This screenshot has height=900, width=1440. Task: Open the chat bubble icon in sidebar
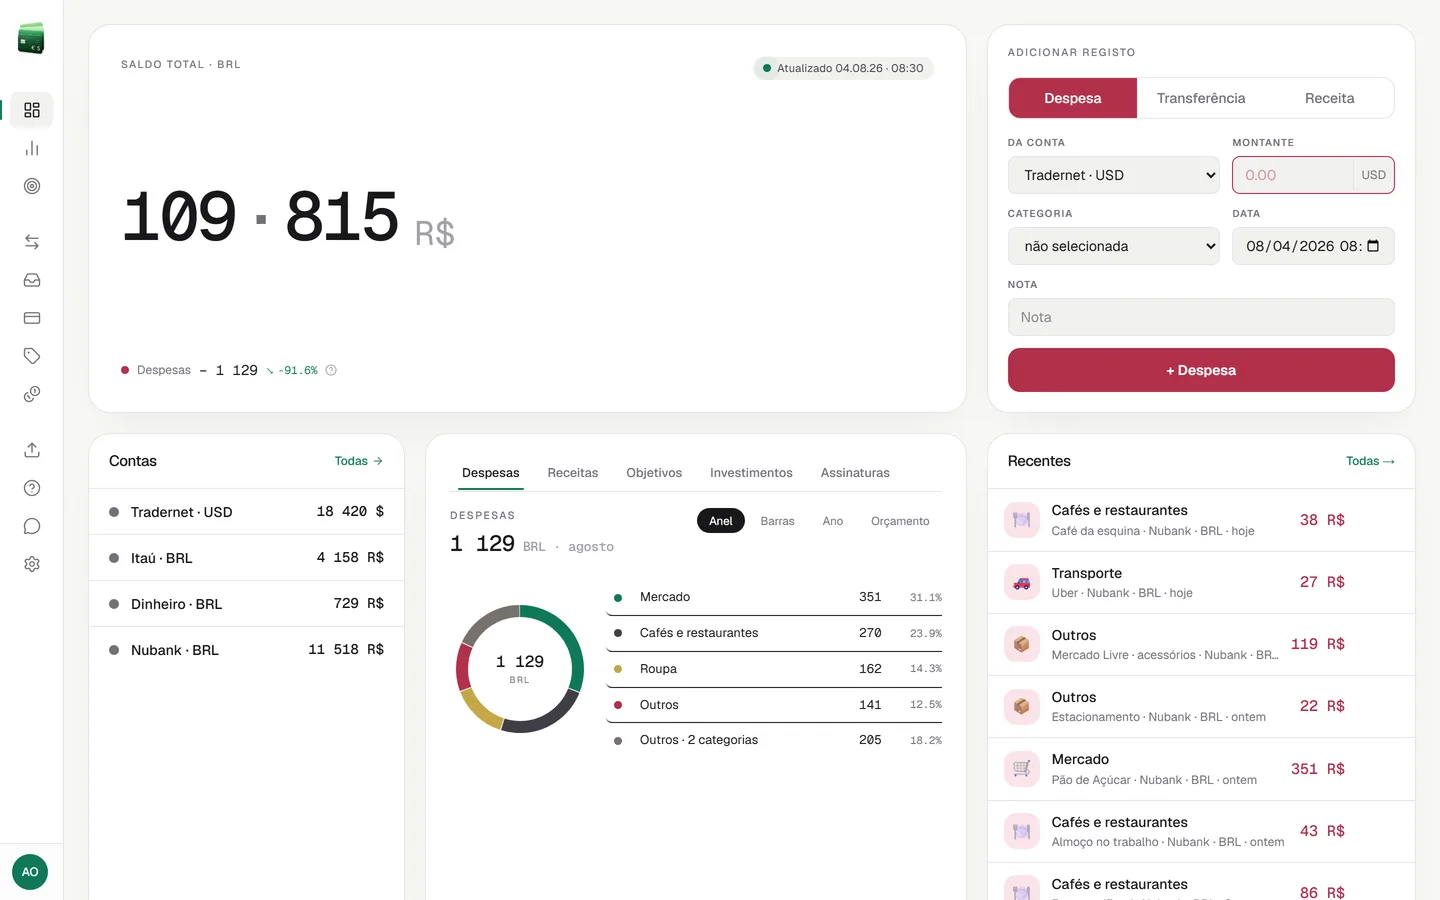coord(32,526)
